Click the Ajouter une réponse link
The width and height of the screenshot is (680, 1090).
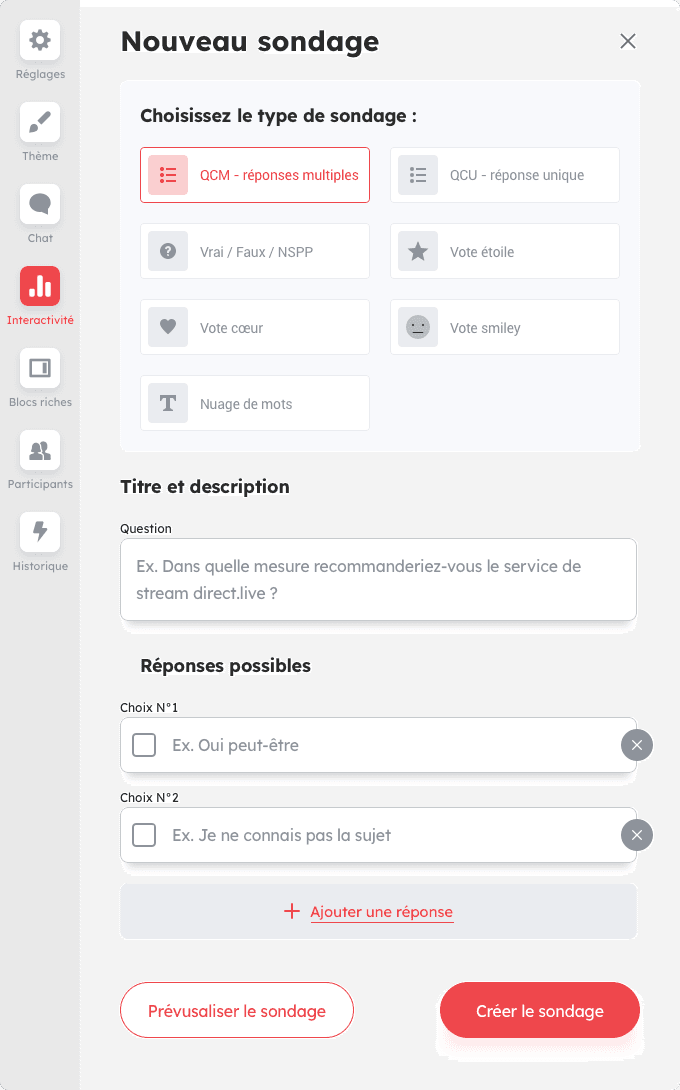point(381,912)
